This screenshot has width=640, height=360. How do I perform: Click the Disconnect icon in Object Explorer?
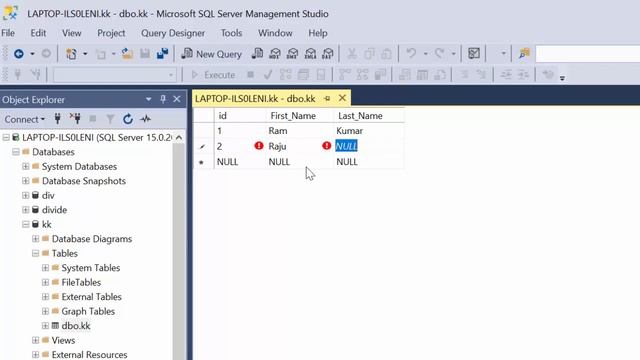click(75, 119)
